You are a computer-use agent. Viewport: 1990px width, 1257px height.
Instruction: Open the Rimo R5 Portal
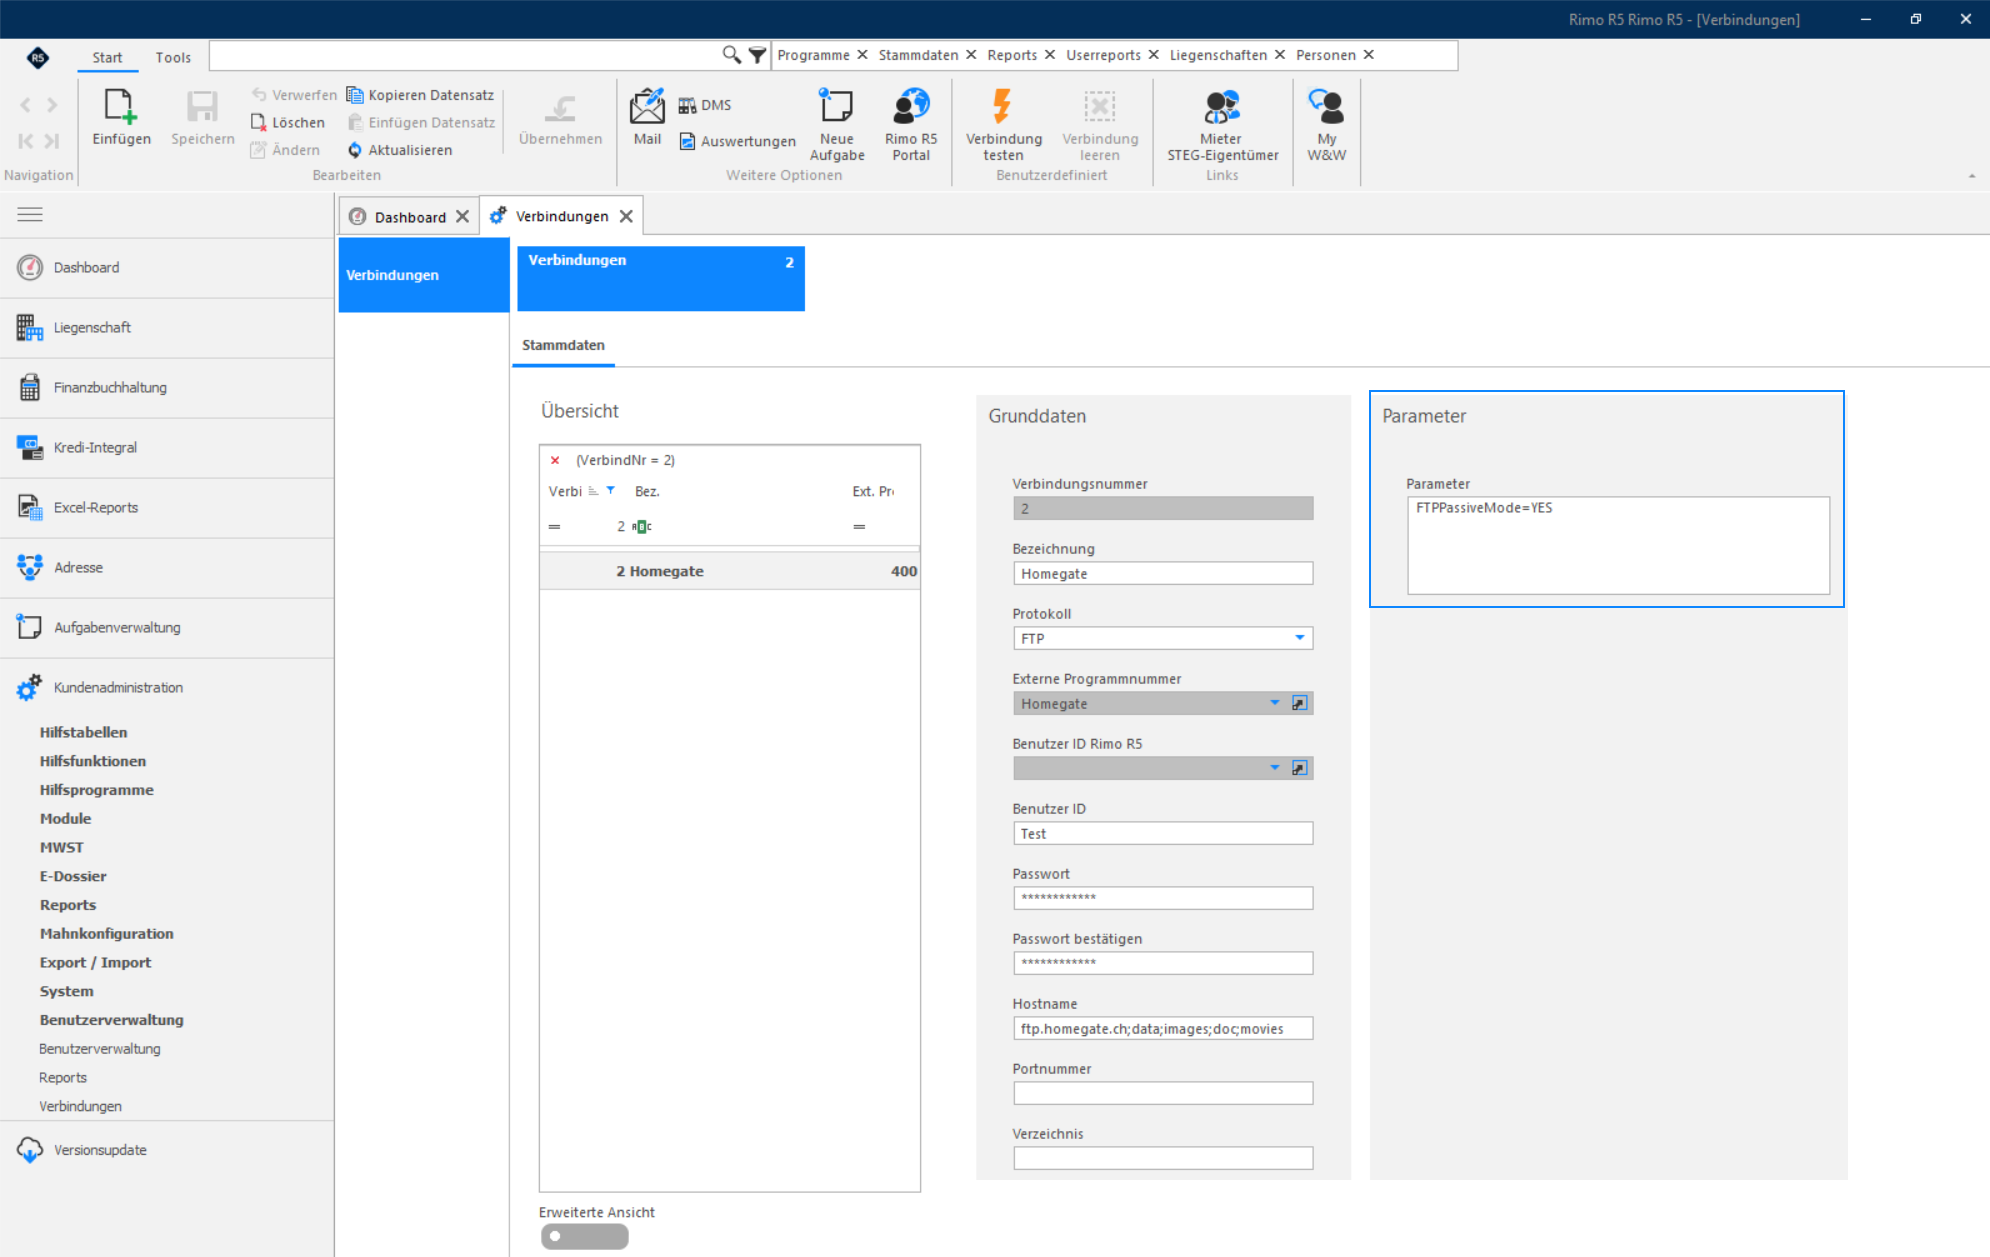[x=911, y=124]
